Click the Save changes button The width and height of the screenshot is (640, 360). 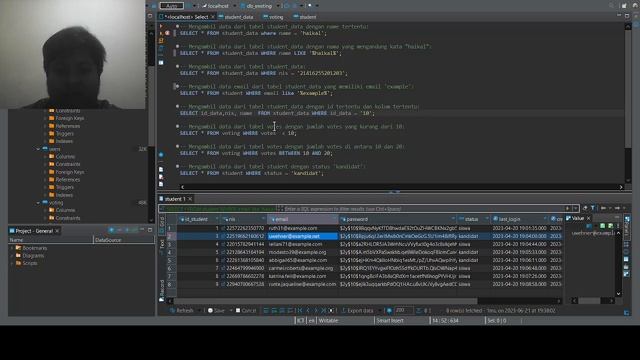pyautogui.click(x=216, y=311)
